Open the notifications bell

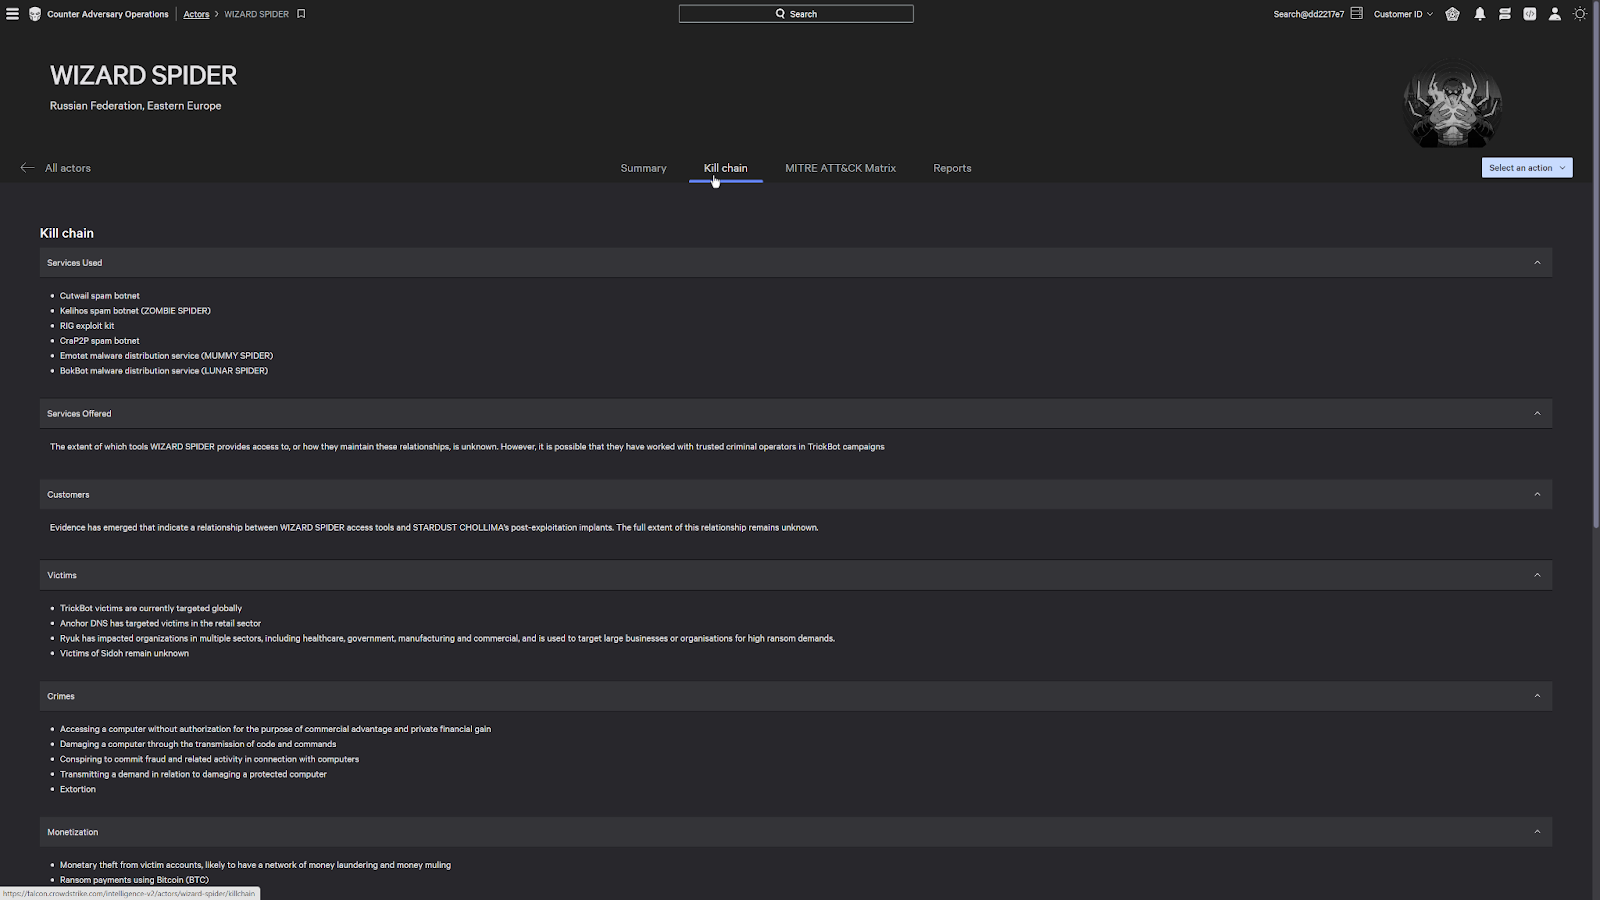coord(1480,14)
